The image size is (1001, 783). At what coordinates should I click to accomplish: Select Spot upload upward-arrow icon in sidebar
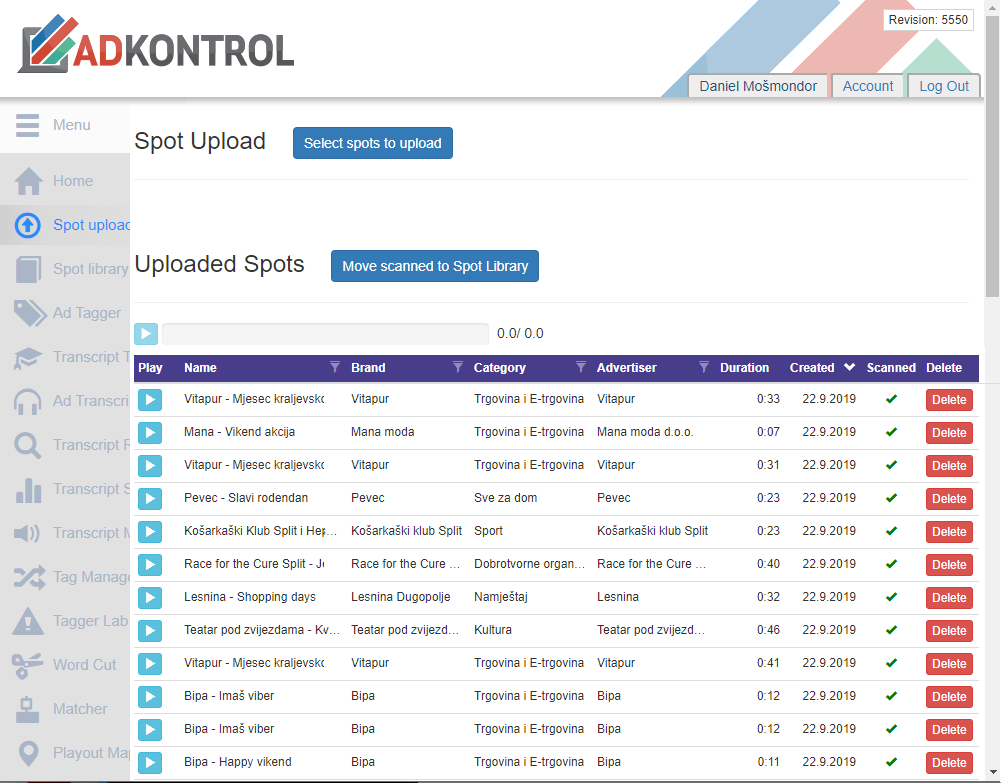(27, 225)
